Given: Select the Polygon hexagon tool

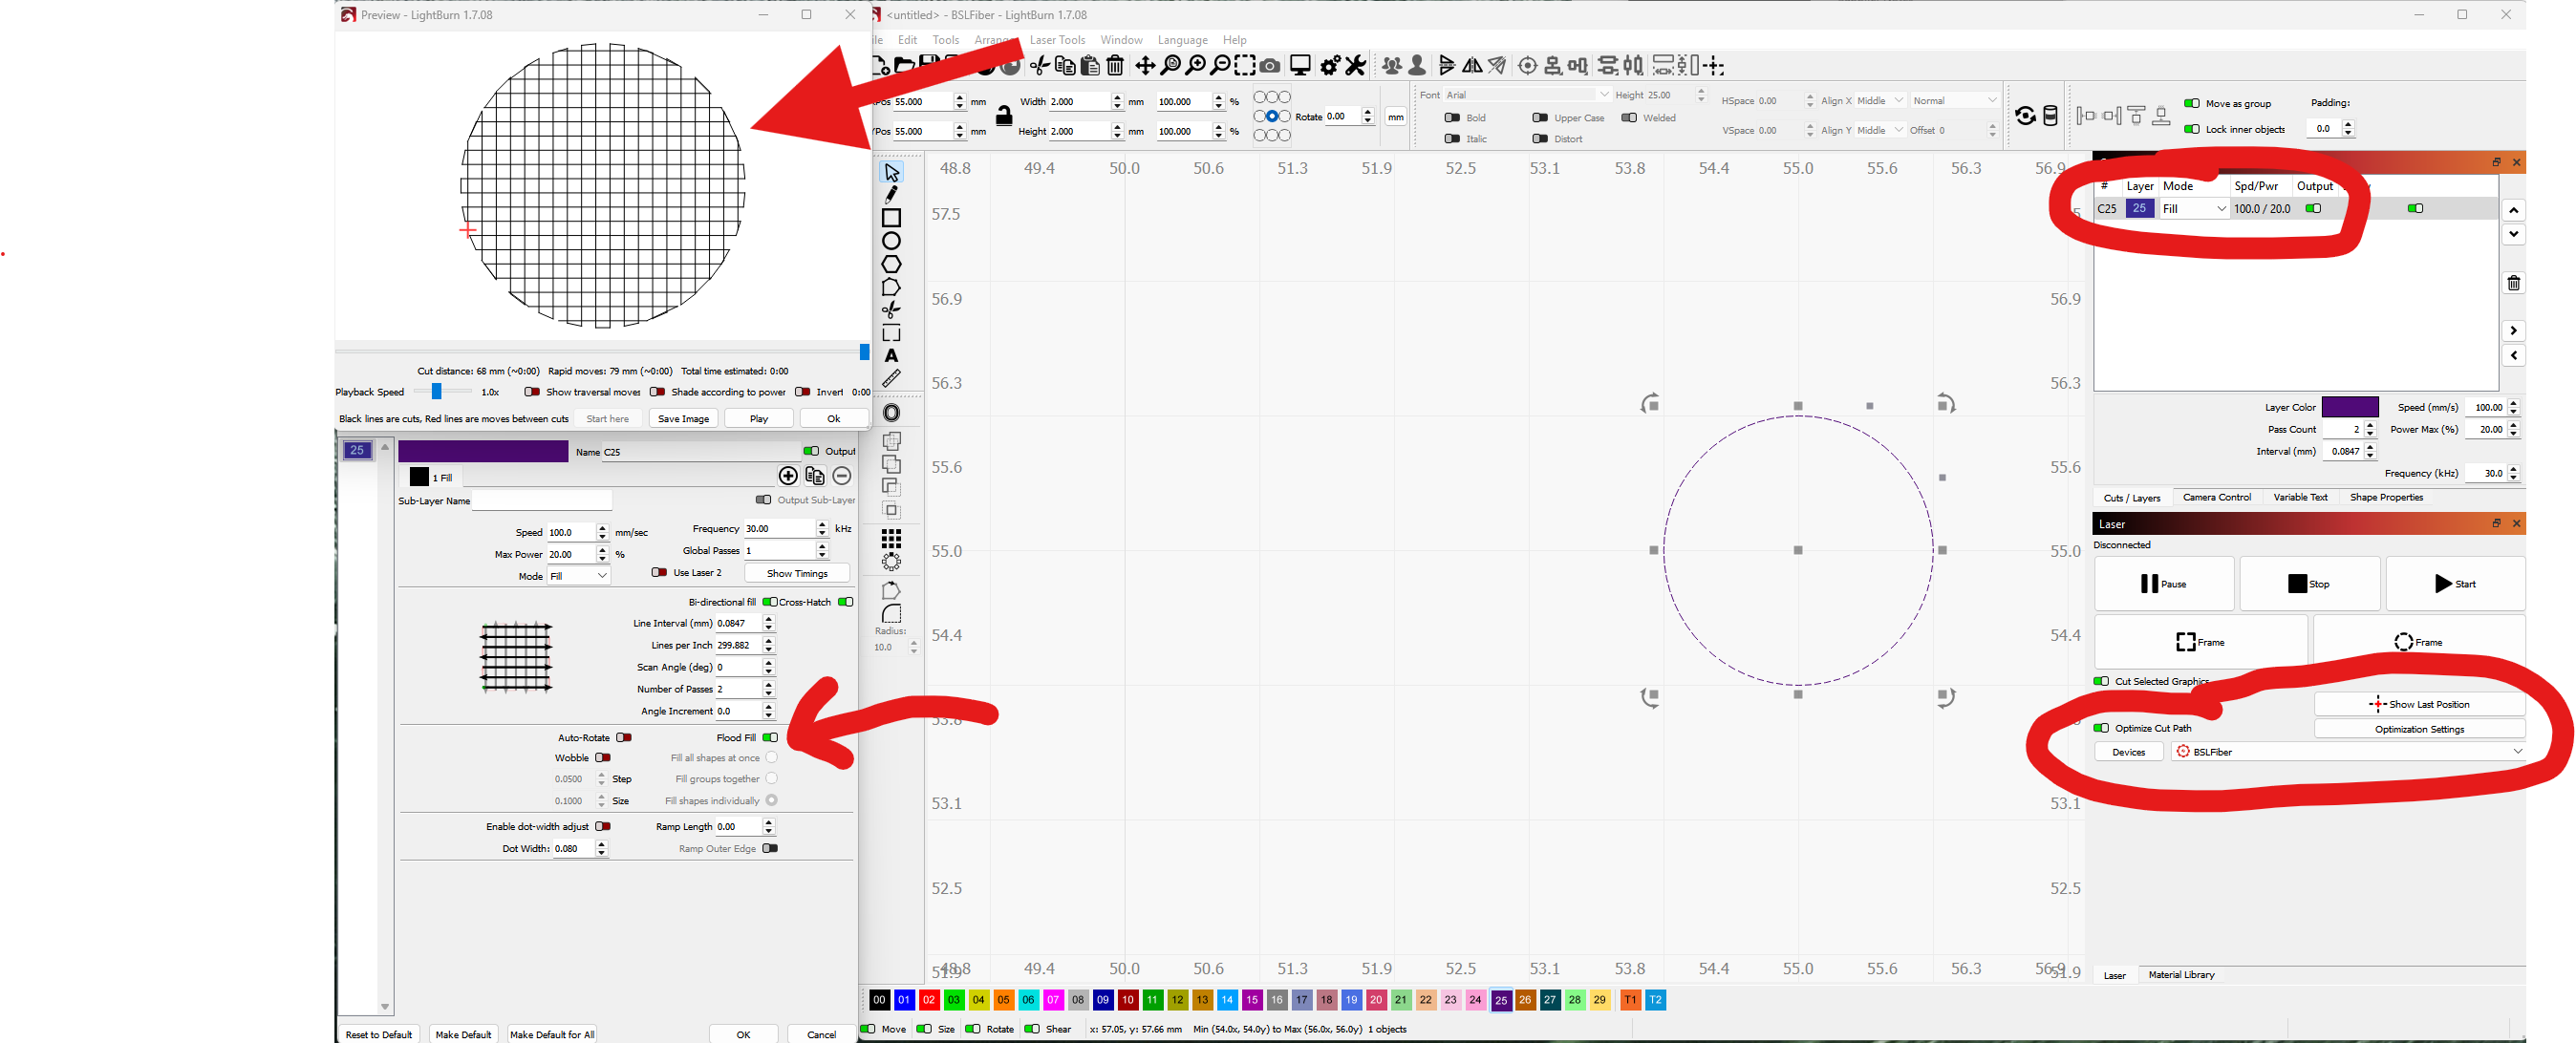Looking at the screenshot, I should (x=891, y=264).
